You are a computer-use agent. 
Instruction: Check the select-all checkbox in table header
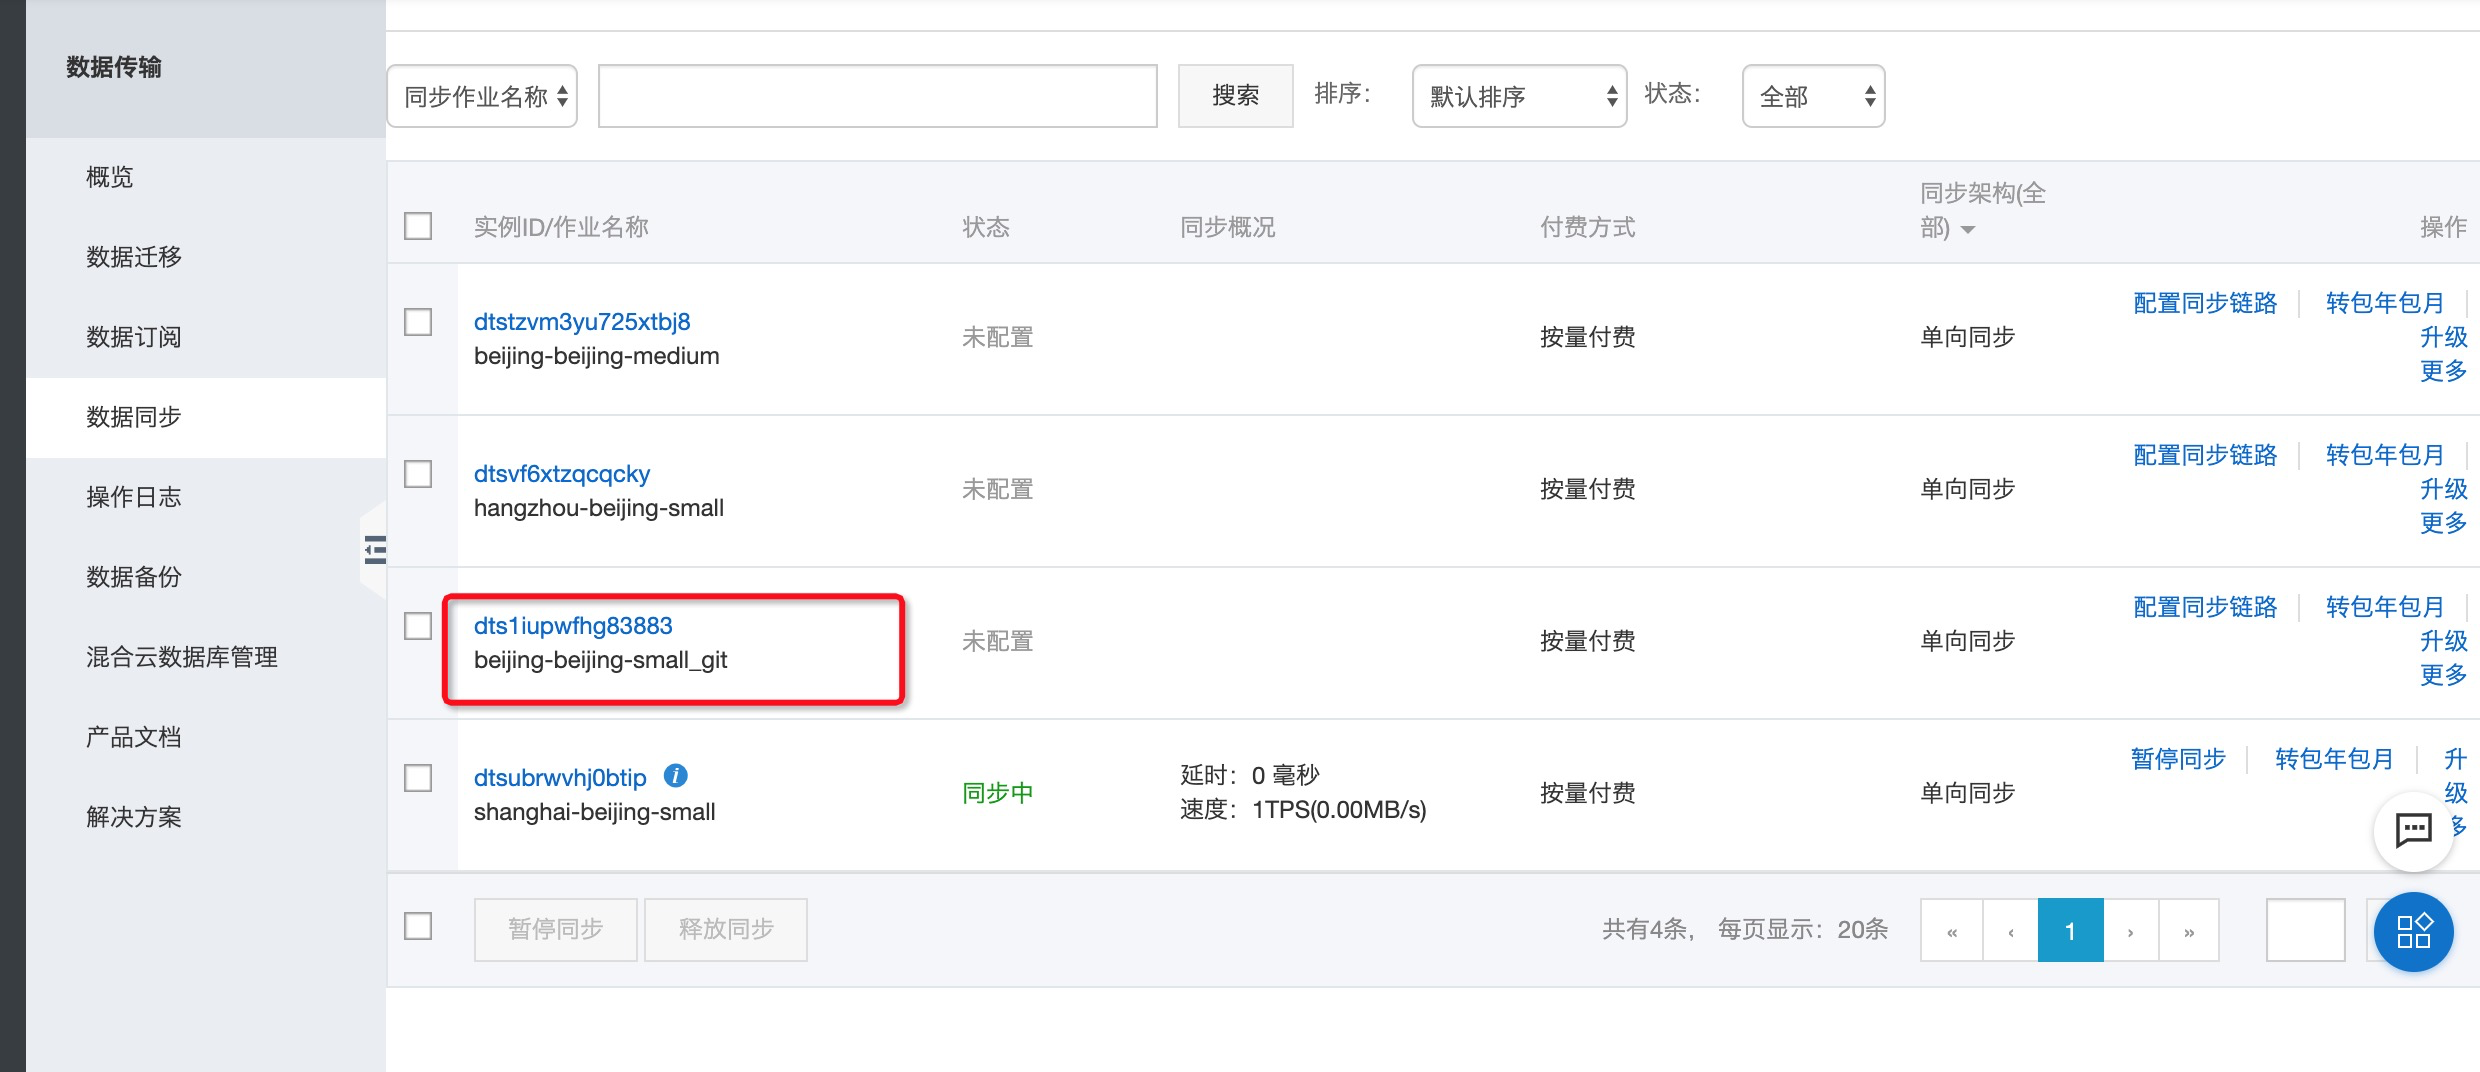418,226
